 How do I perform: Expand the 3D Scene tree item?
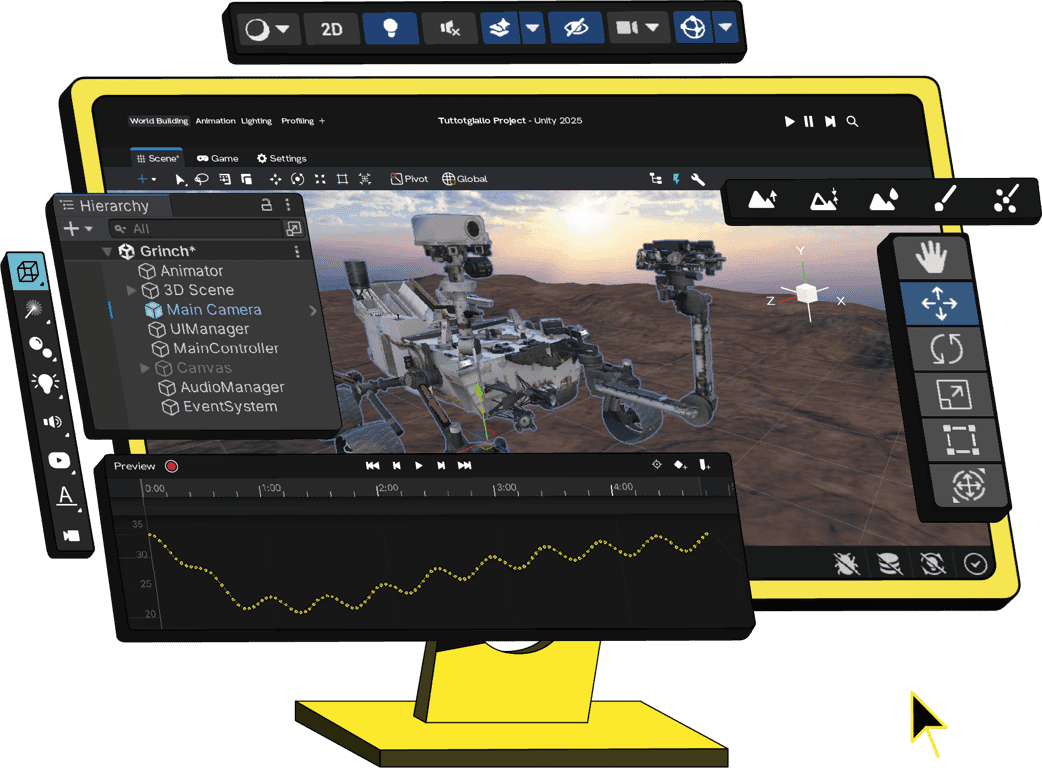pyautogui.click(x=131, y=290)
